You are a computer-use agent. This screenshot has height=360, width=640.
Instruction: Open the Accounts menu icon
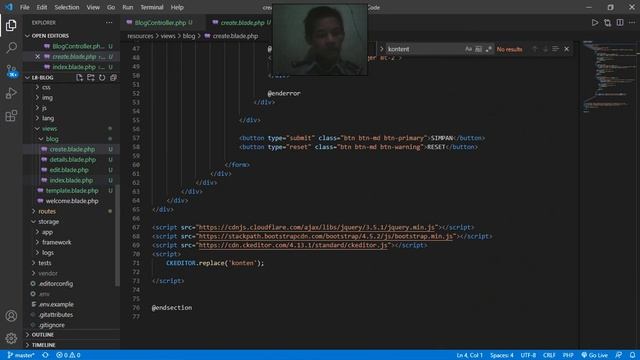click(11, 316)
